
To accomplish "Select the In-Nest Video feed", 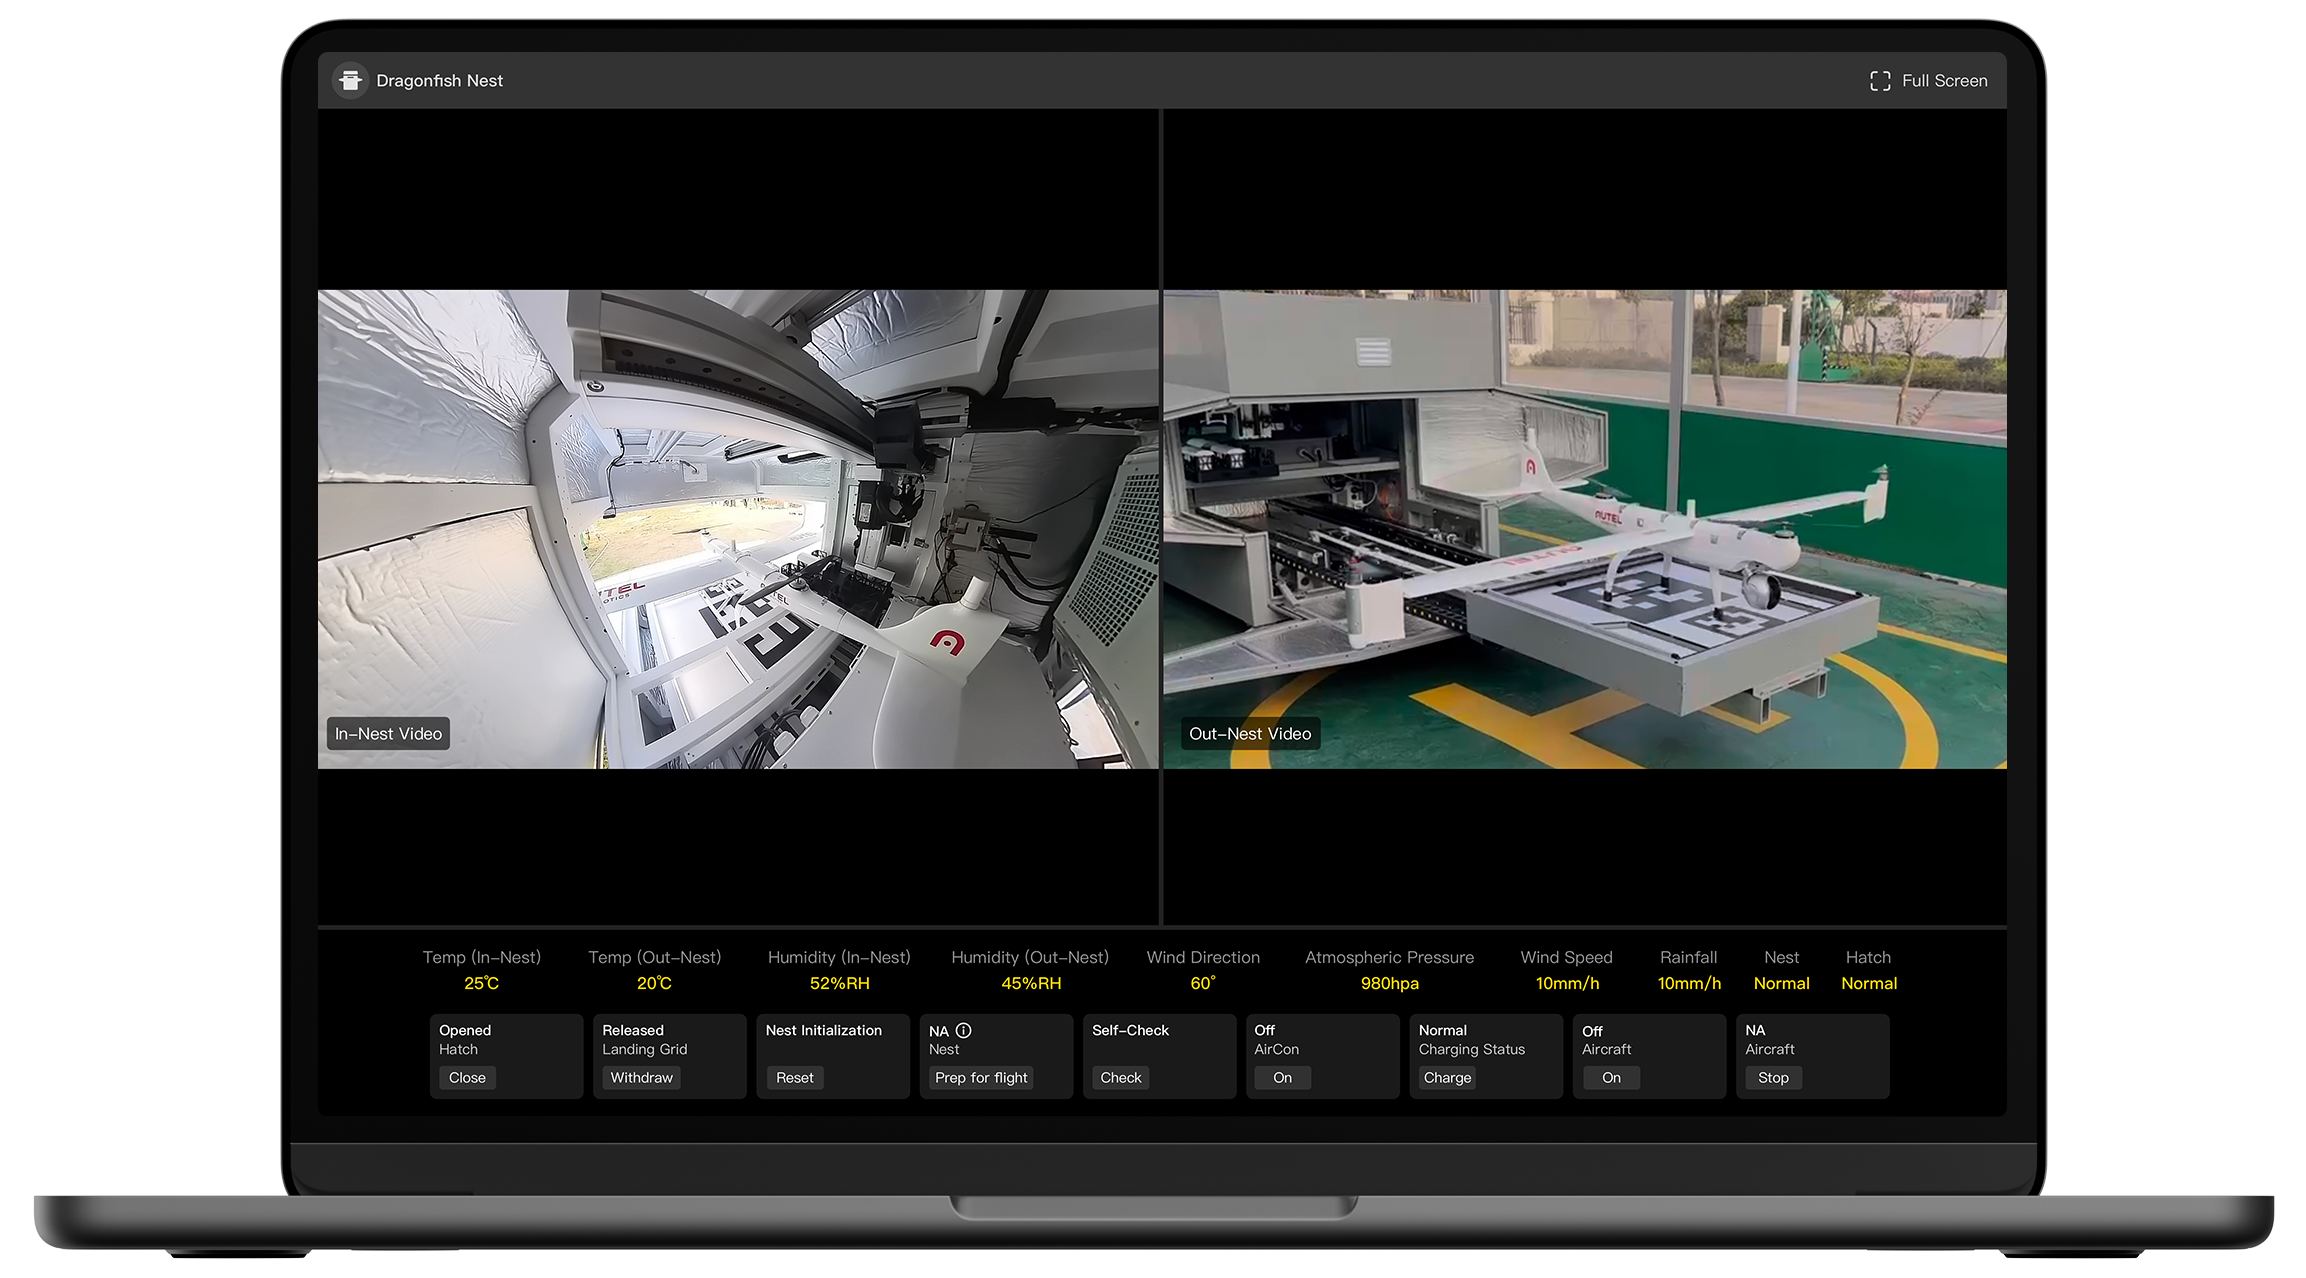I will tap(738, 528).
